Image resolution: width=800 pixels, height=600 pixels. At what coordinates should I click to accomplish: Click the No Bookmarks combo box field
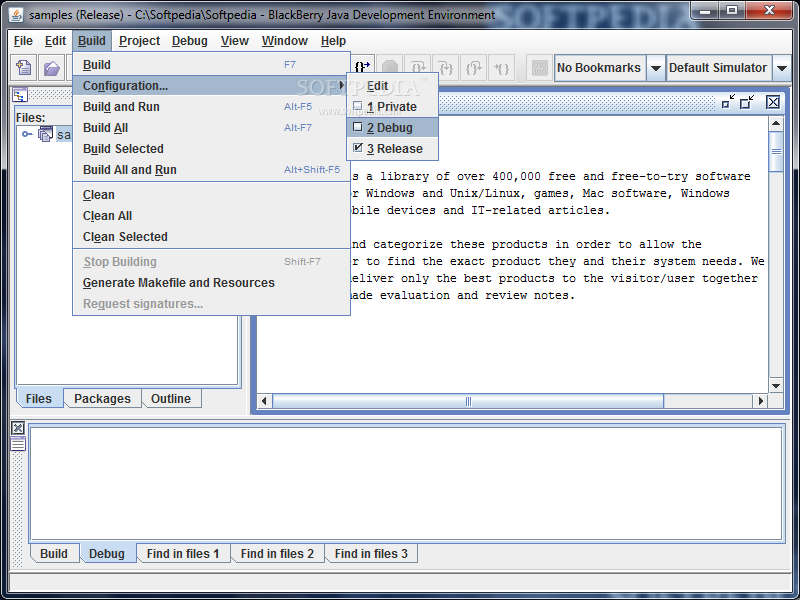point(601,68)
